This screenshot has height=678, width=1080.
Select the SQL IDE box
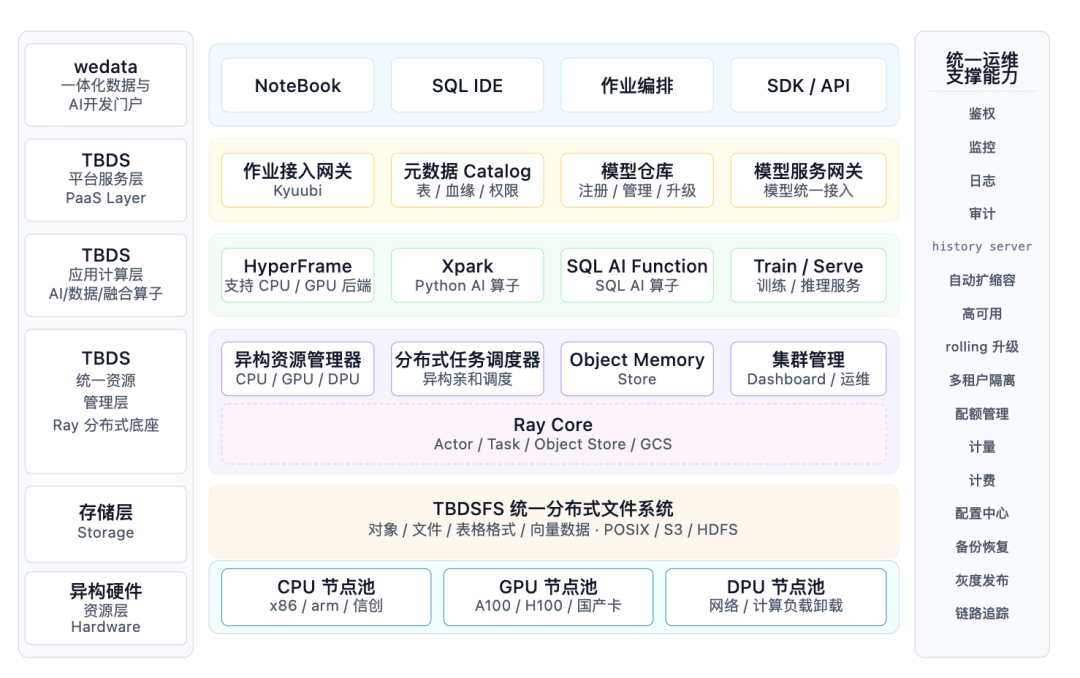coord(467,85)
